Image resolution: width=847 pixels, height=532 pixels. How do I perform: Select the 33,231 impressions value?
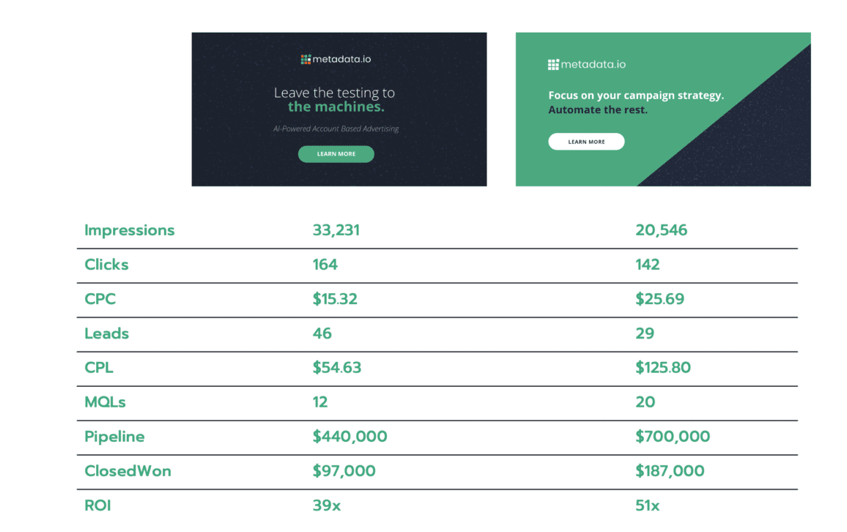click(x=335, y=230)
